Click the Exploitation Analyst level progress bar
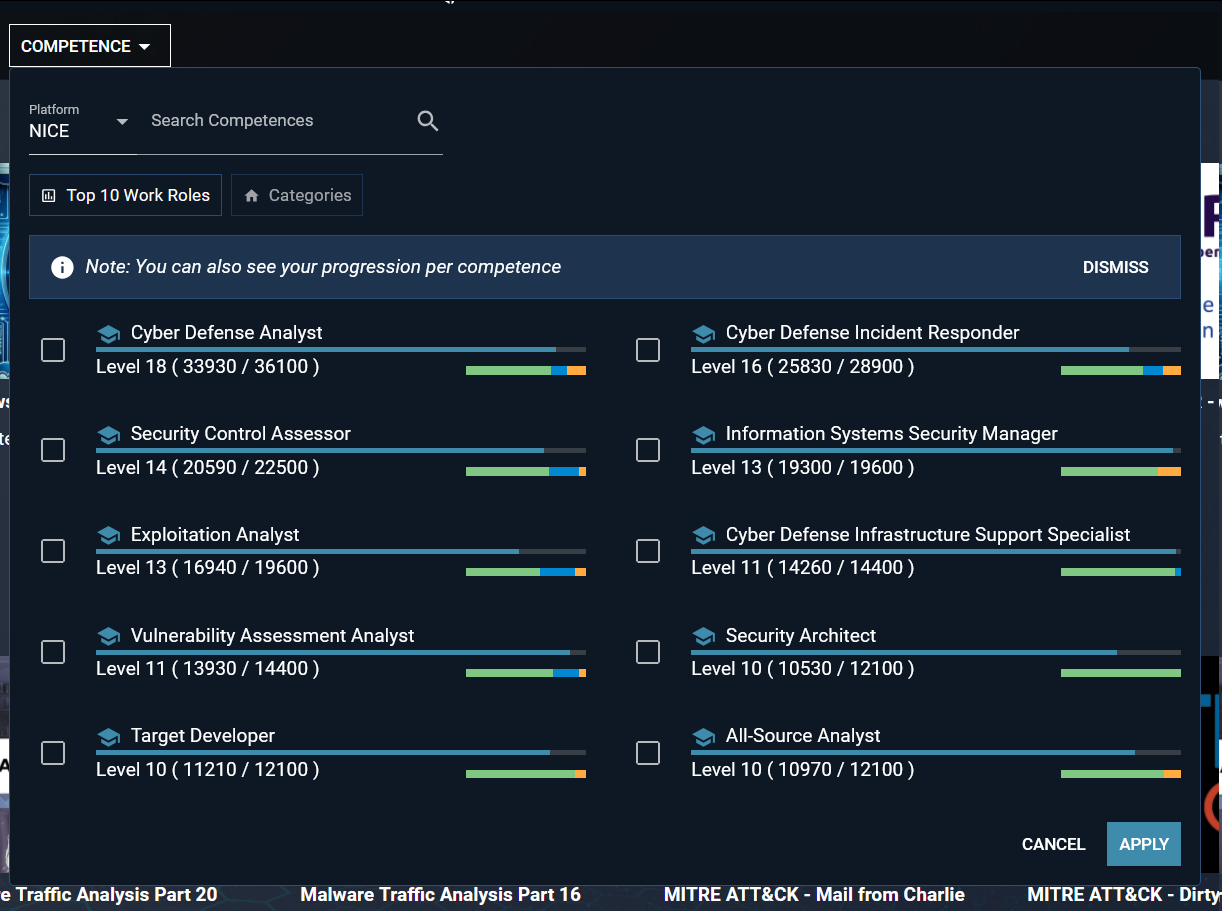Screen dimensions: 1222x911 (340, 551)
